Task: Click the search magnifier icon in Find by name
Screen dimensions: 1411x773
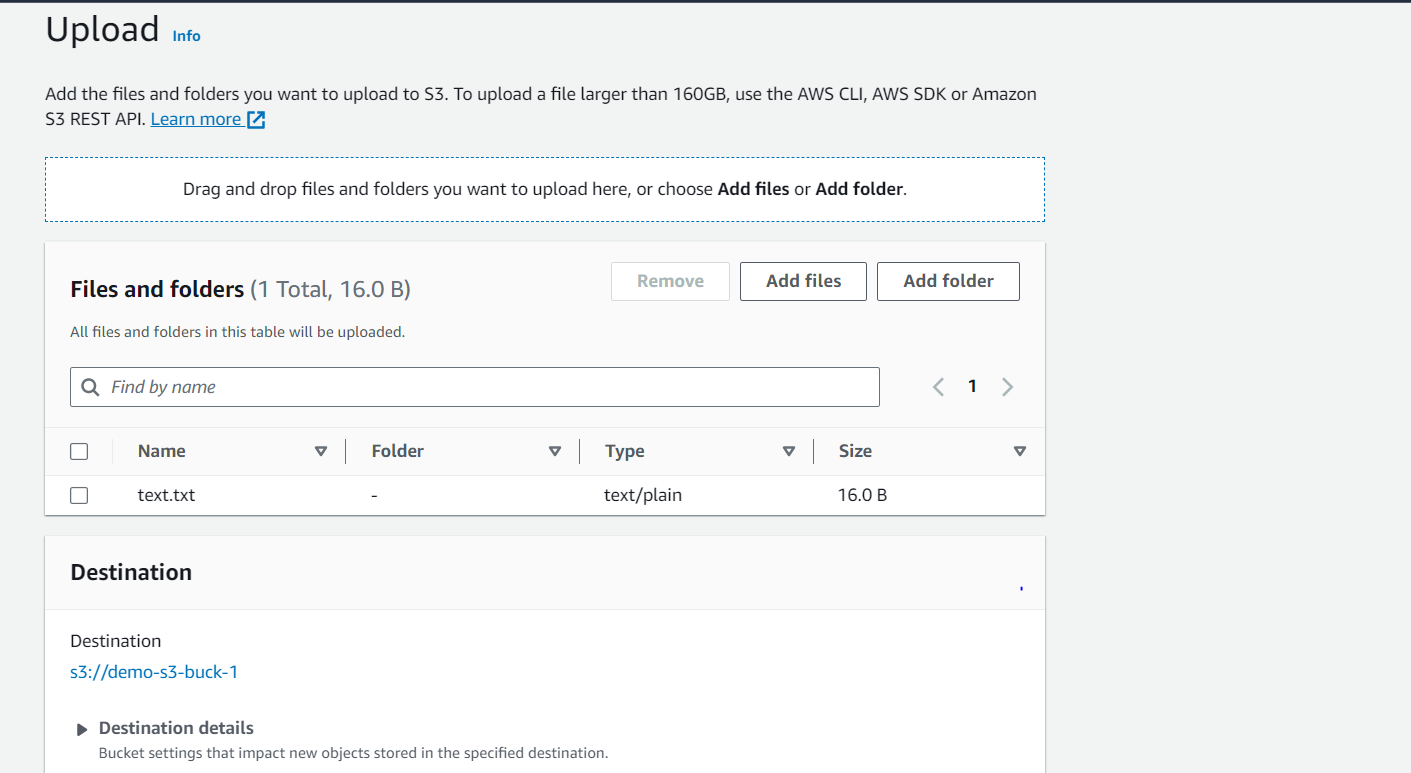Action: point(90,387)
